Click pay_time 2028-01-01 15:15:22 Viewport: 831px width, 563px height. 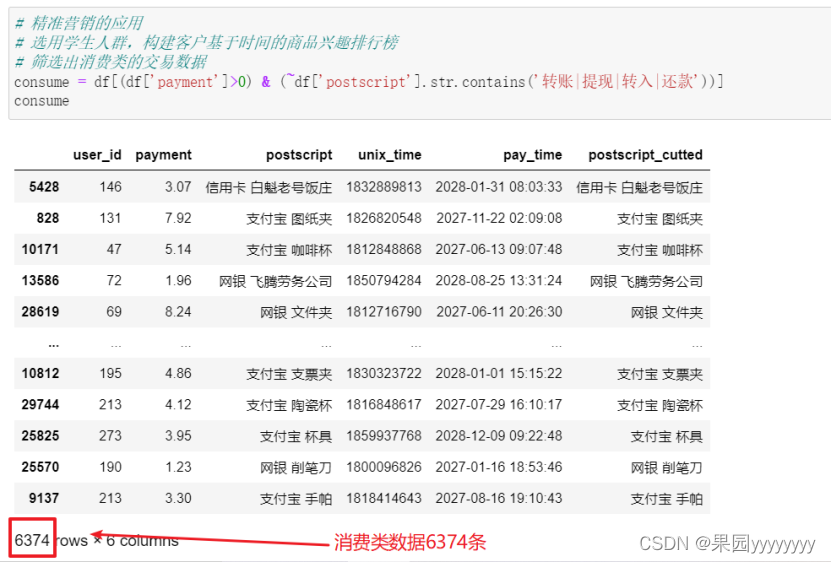[499, 373]
